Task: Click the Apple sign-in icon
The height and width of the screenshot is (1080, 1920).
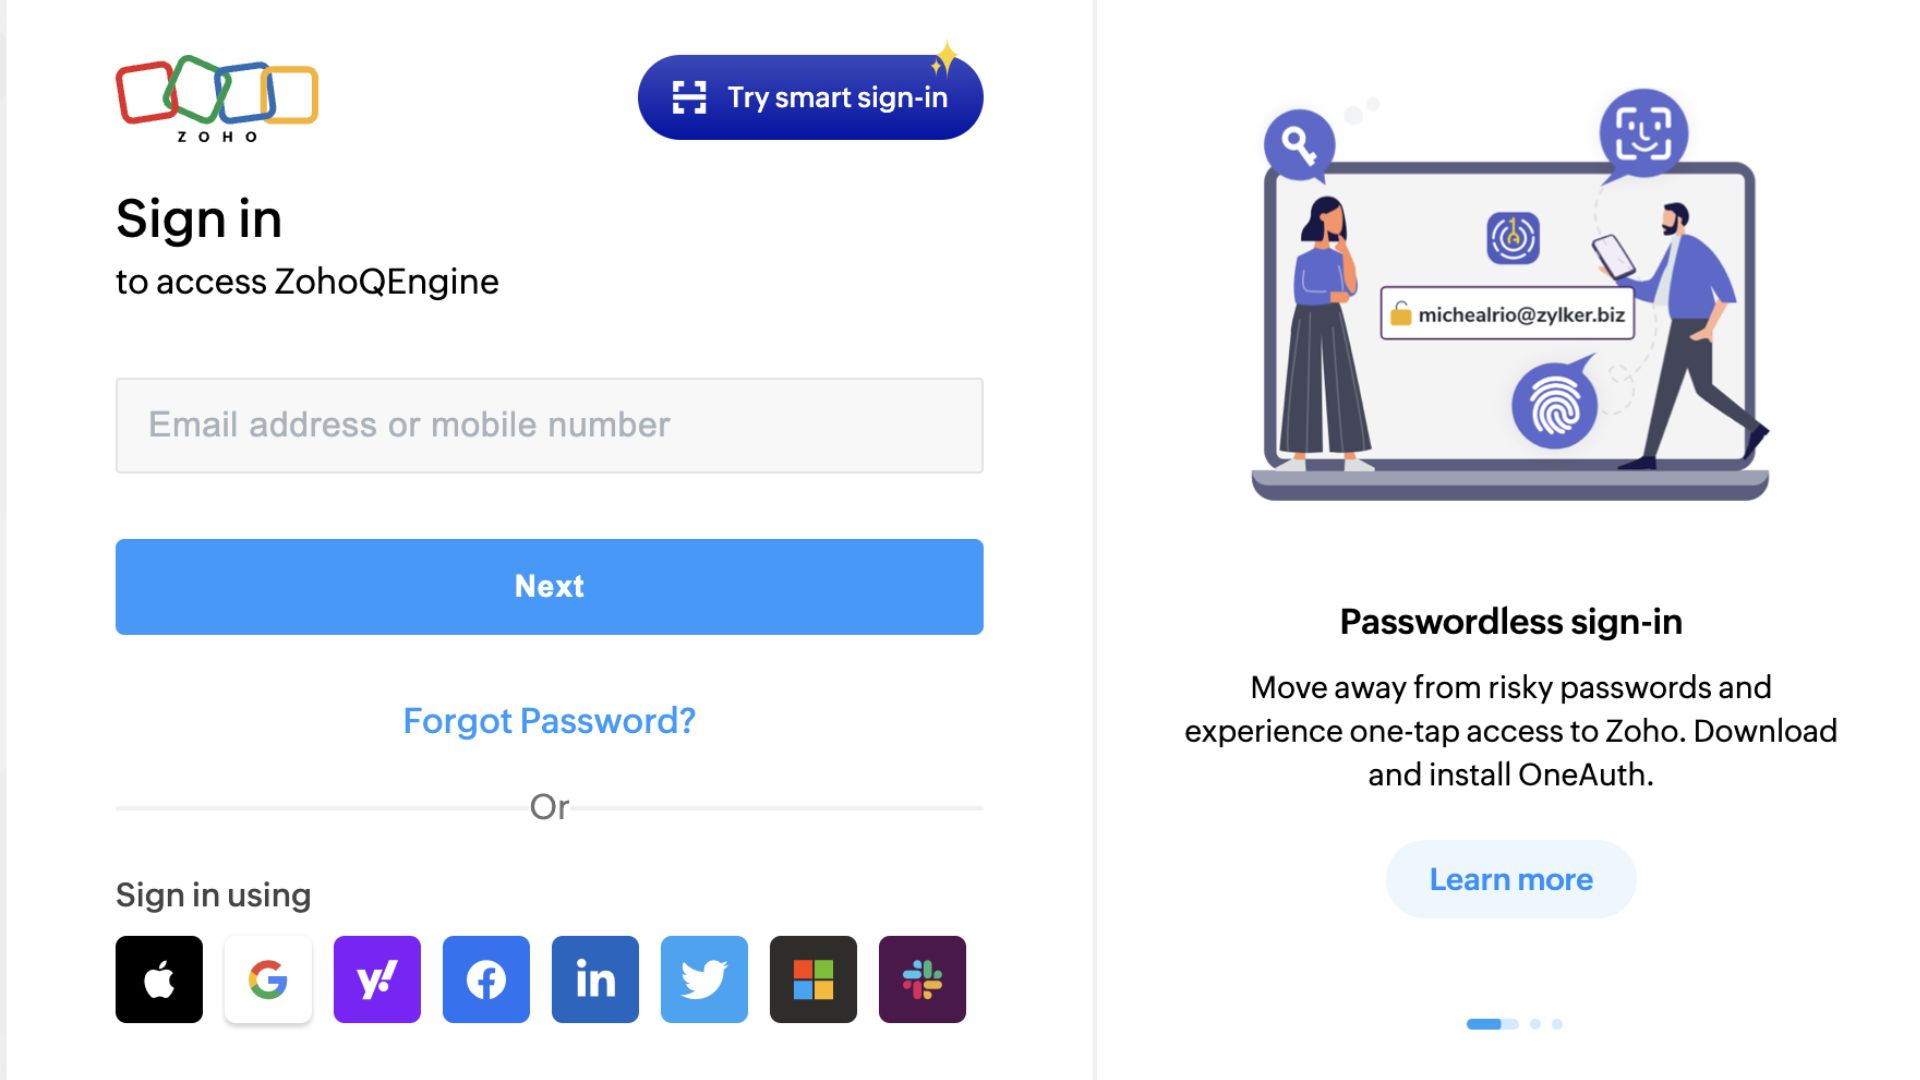Action: [158, 980]
